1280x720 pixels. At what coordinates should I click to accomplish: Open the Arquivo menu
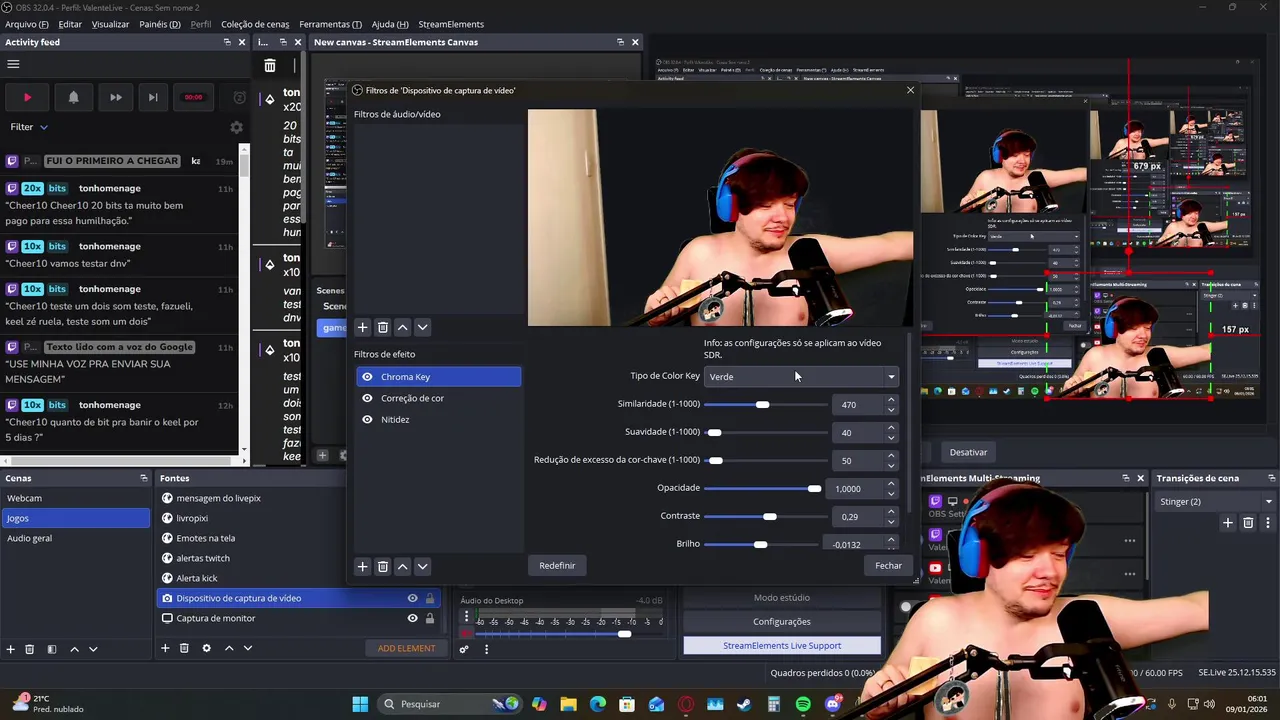(x=27, y=24)
